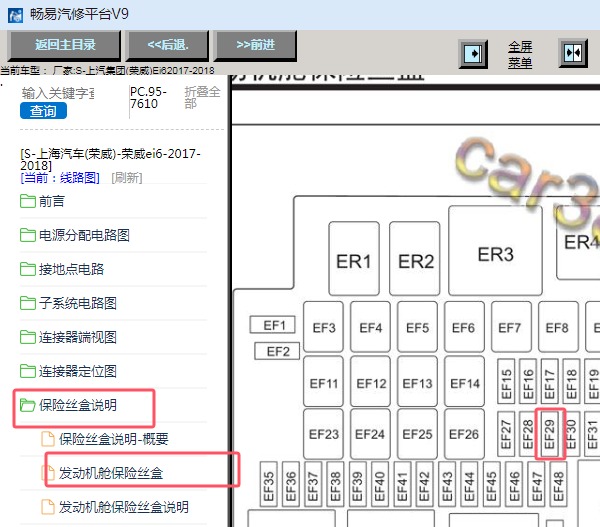Expand the 连接器端视图 folder

(78, 337)
